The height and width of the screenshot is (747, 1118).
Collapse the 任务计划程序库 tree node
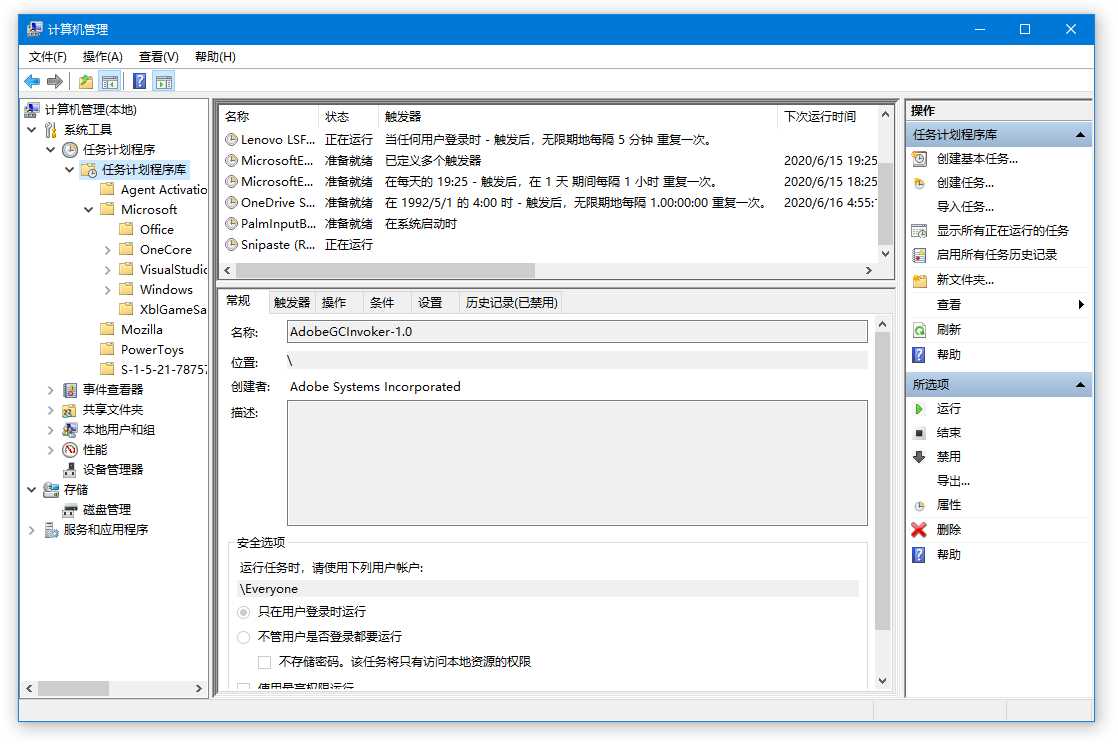(69, 170)
